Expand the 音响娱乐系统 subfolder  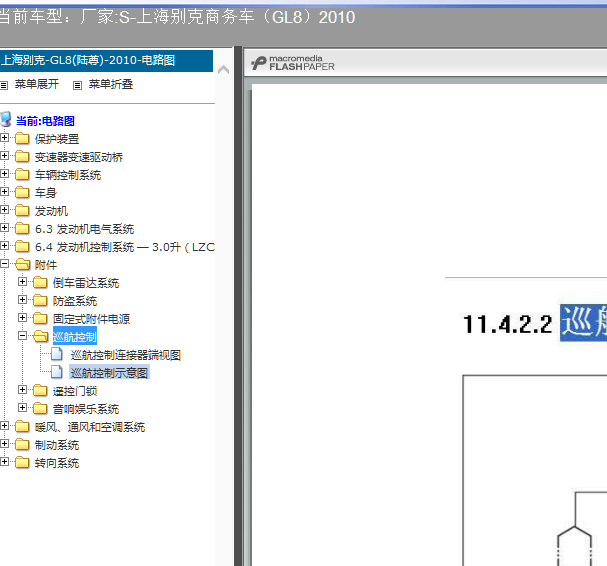pyautogui.click(x=22, y=408)
